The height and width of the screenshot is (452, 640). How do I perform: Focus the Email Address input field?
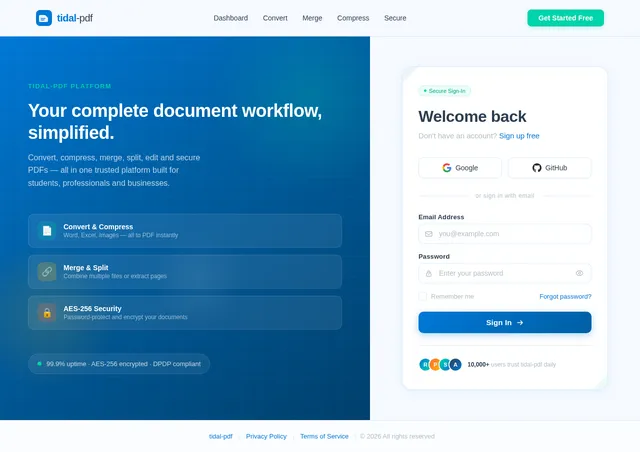[504, 234]
